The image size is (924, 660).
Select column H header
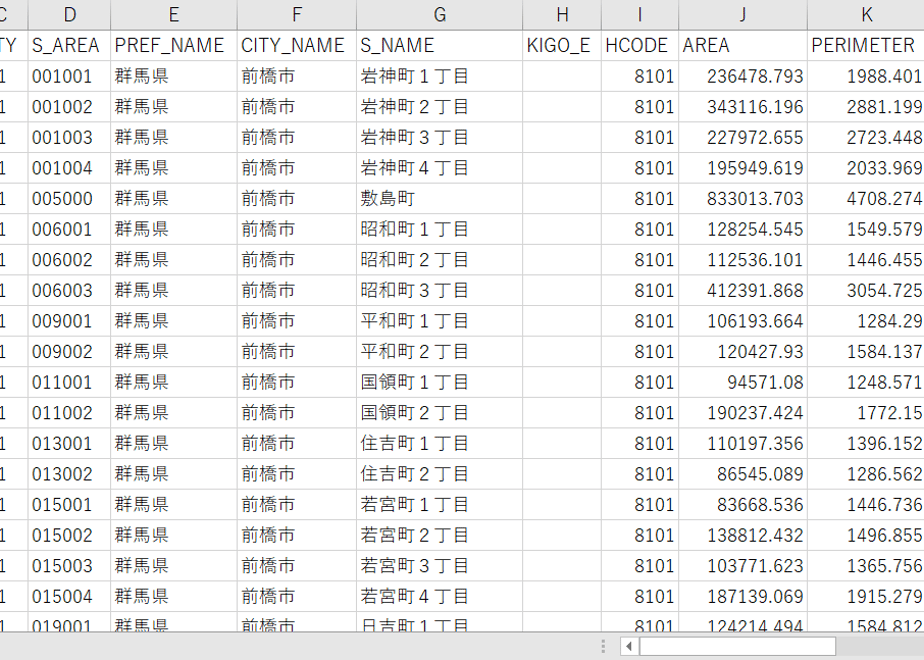pyautogui.click(x=562, y=15)
